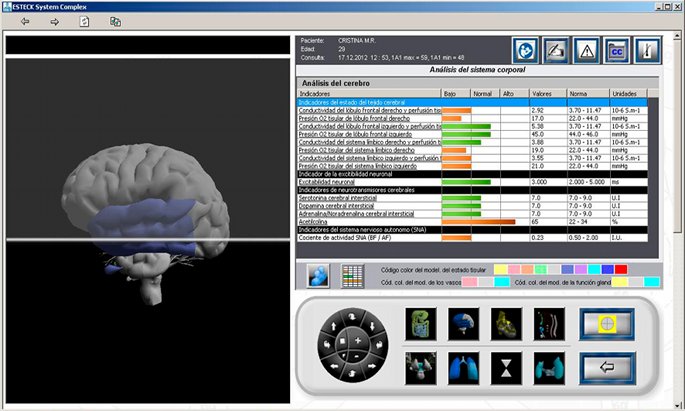
Task: Click the warning triangle icon above the analysis
Action: [x=586, y=50]
